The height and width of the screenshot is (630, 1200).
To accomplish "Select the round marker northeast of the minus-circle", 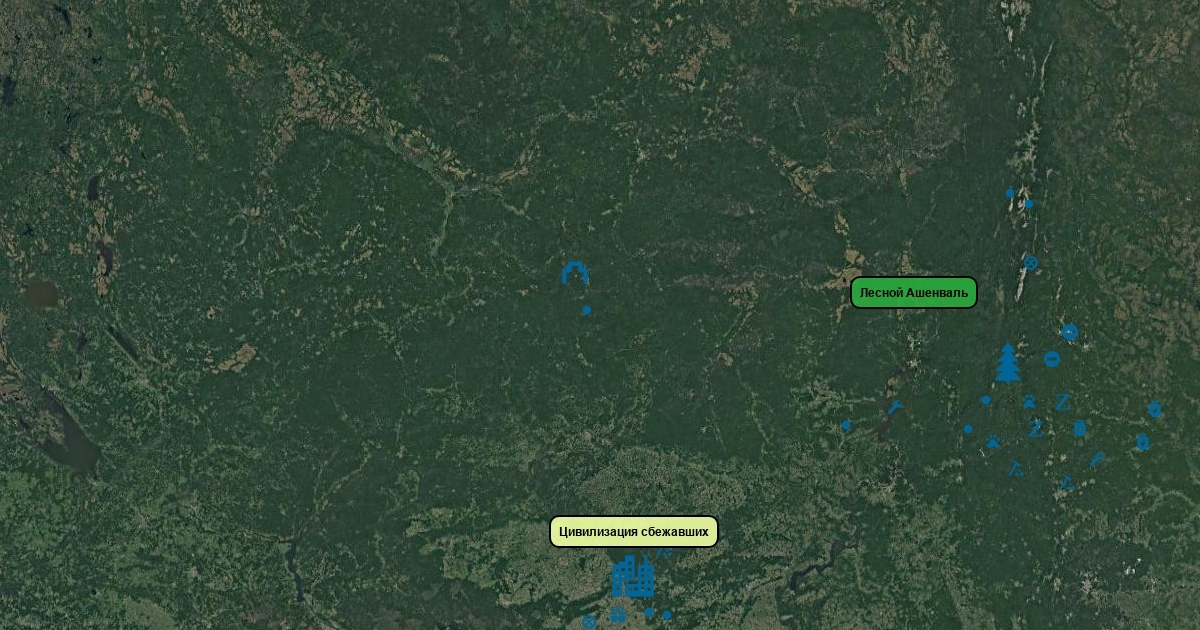I will (1070, 332).
